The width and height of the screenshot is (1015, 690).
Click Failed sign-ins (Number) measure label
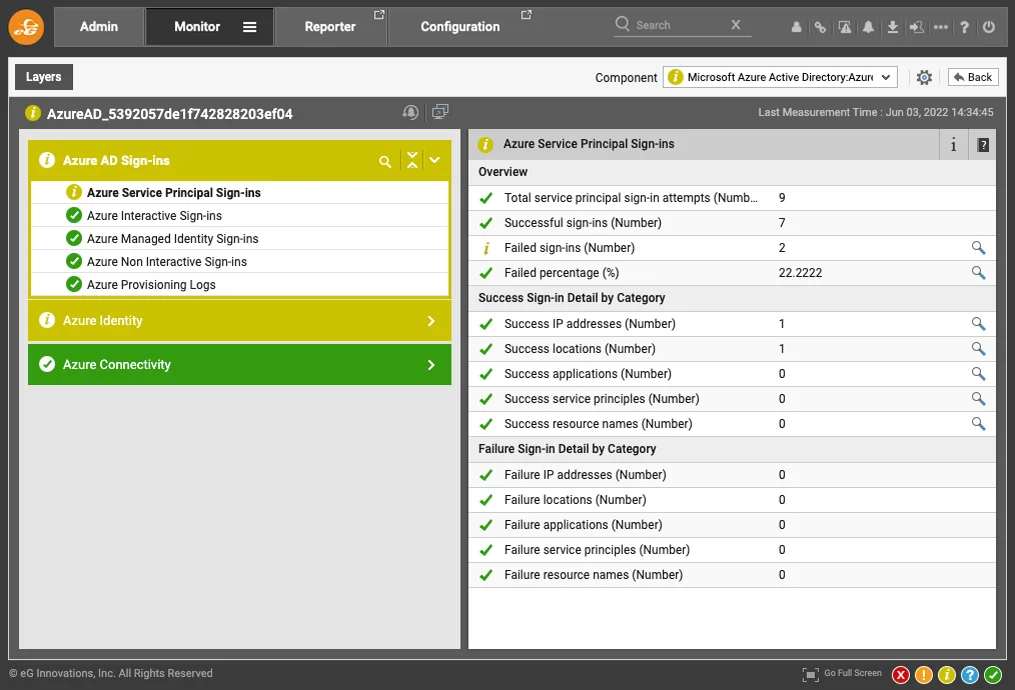[x=570, y=248]
